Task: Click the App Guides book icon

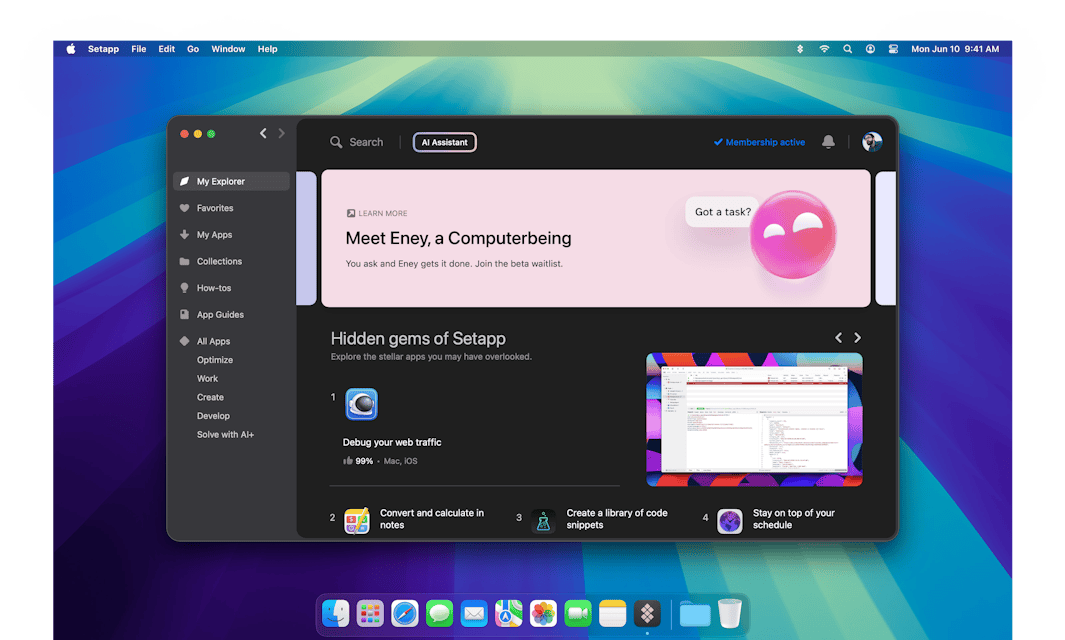Action: (x=184, y=315)
